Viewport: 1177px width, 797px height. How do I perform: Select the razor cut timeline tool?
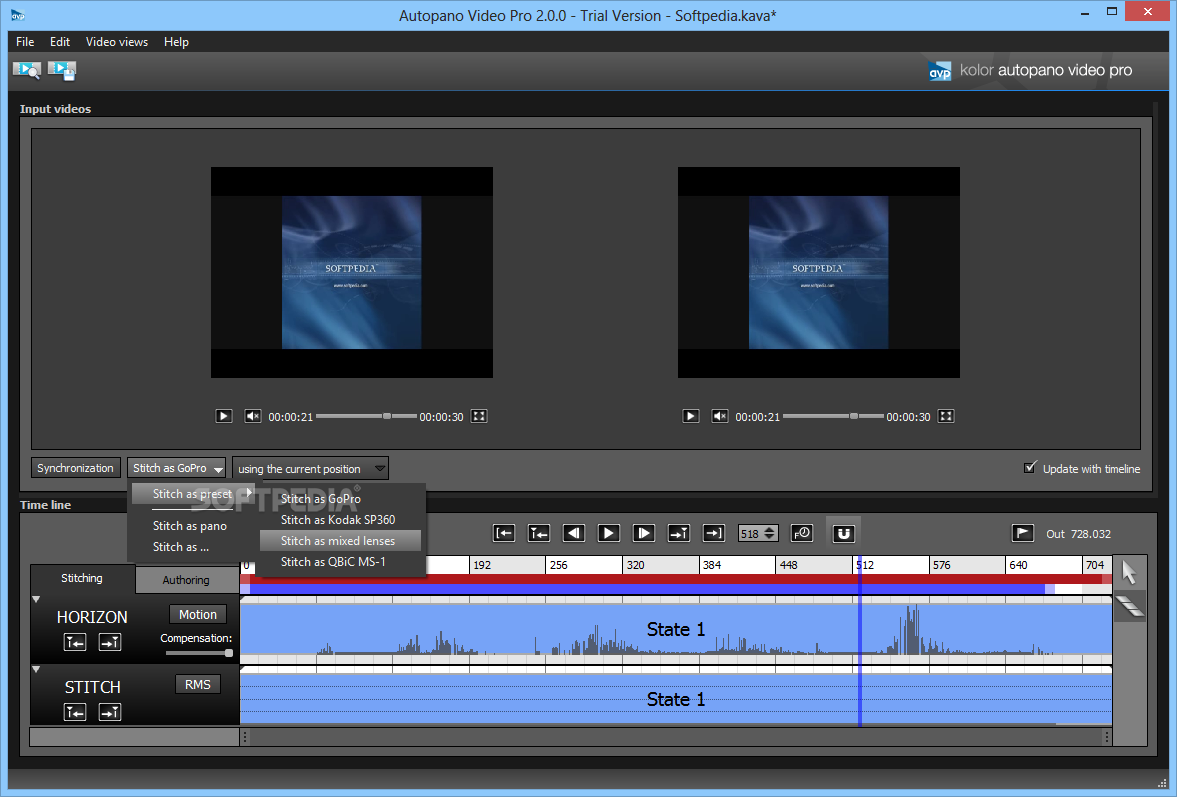pos(1130,606)
